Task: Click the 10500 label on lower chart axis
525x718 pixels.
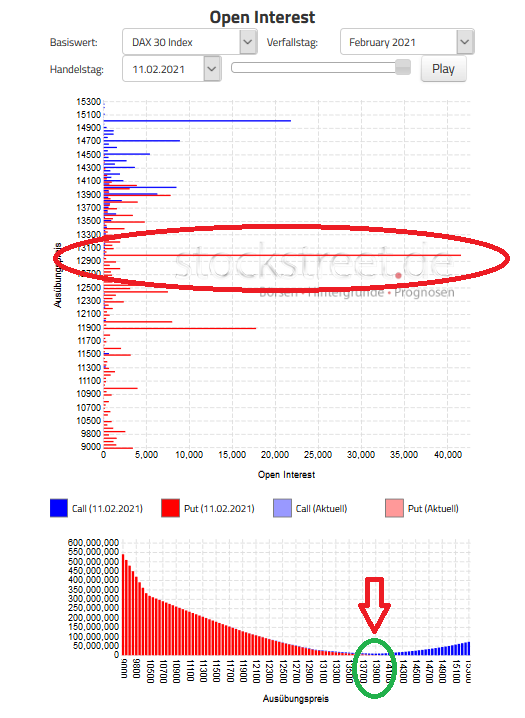Action: (x=151, y=671)
